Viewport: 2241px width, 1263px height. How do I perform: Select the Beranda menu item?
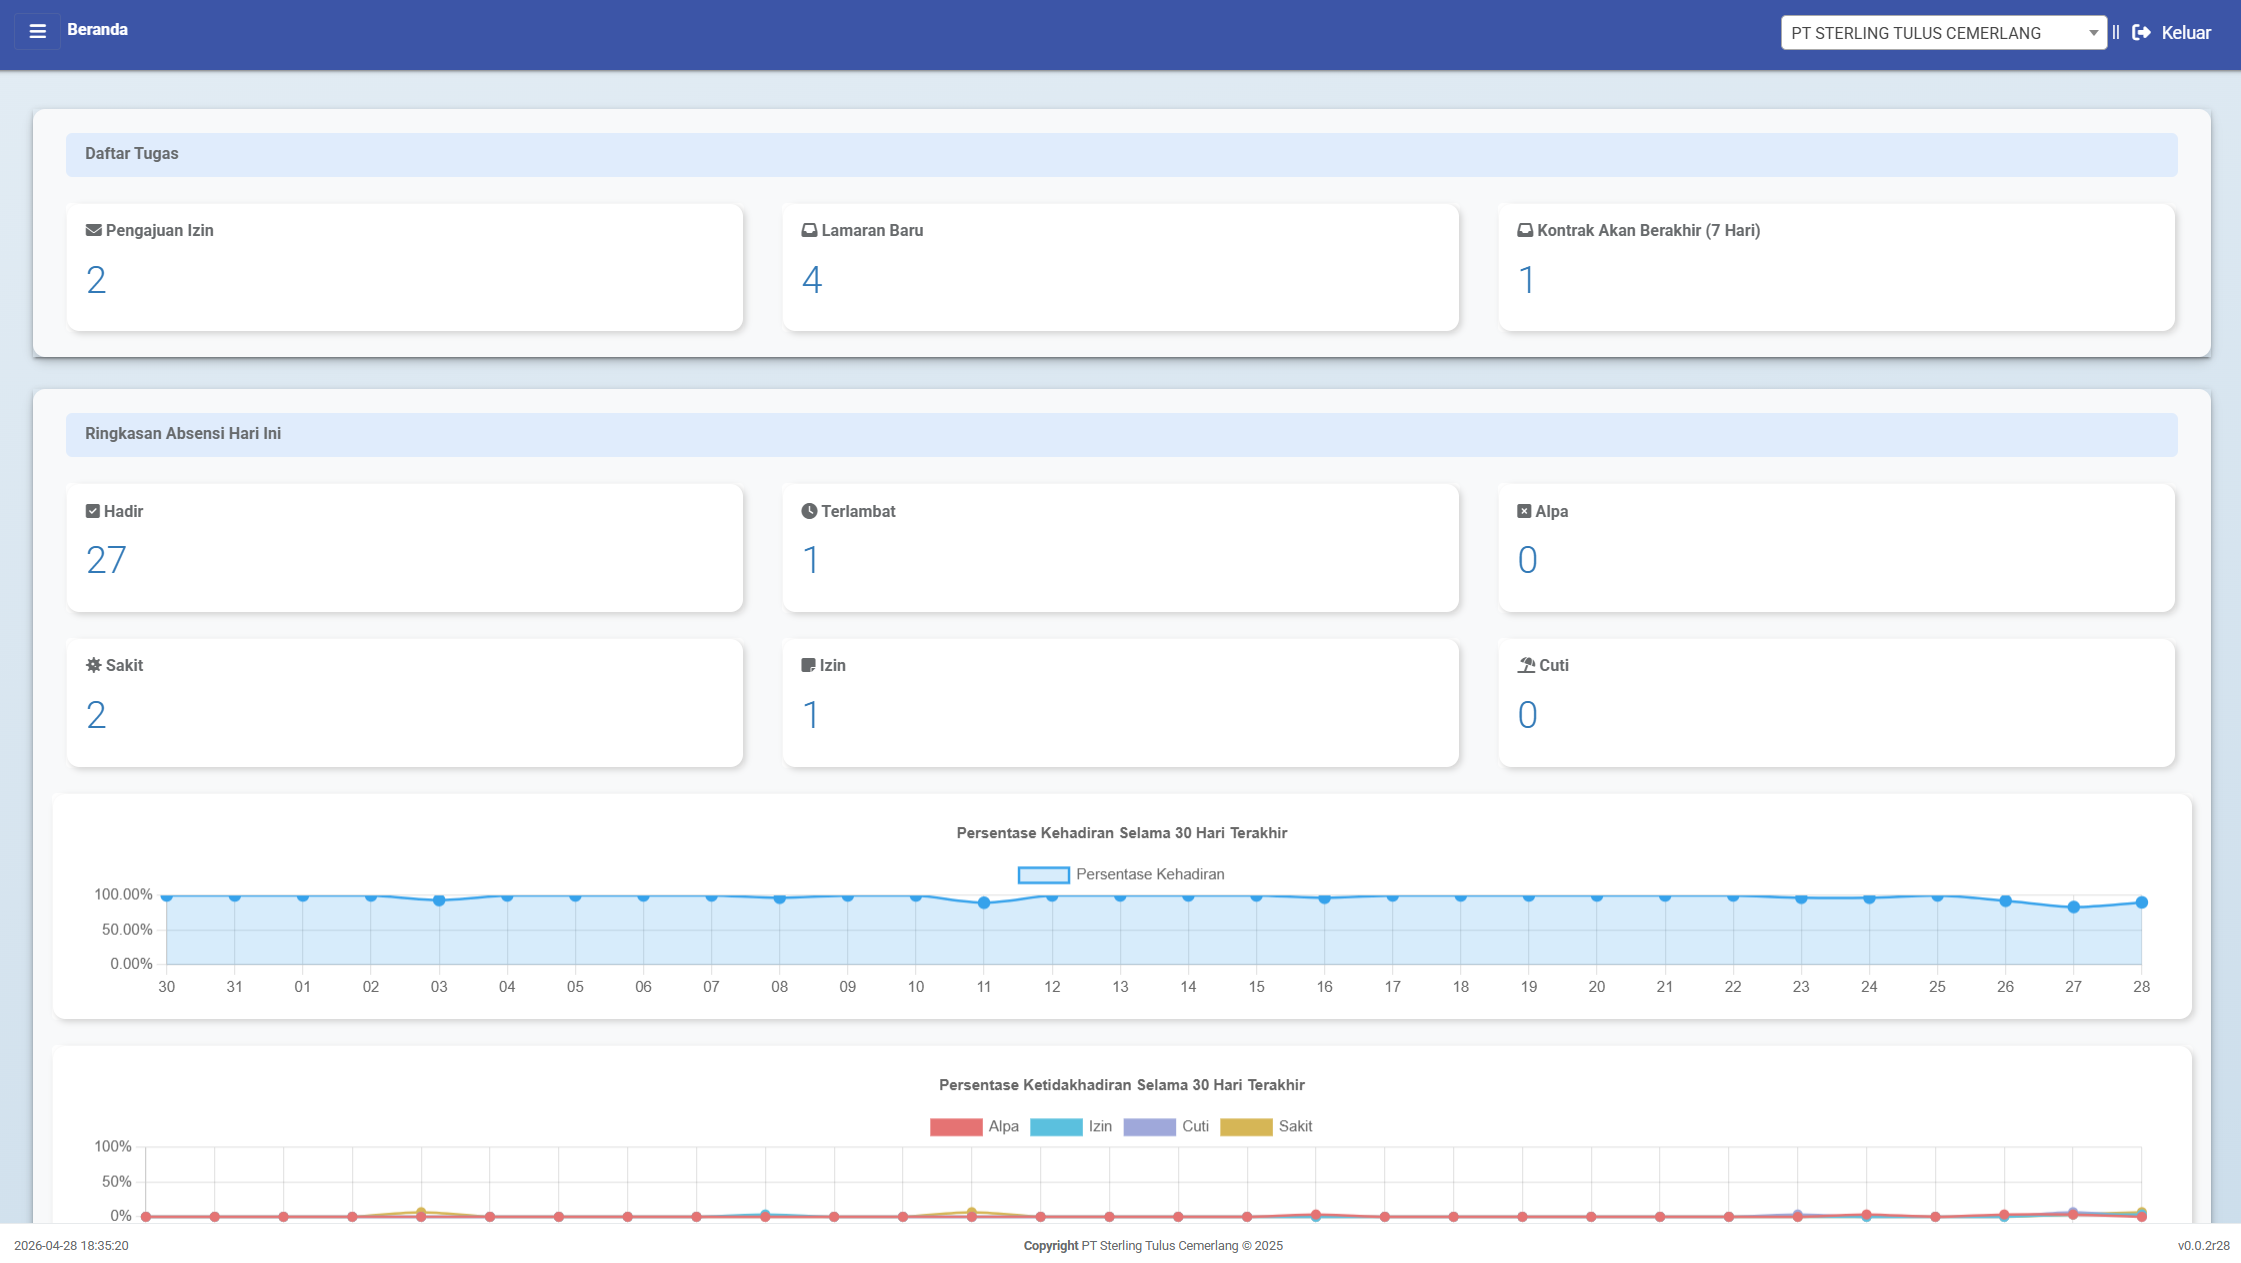(97, 29)
